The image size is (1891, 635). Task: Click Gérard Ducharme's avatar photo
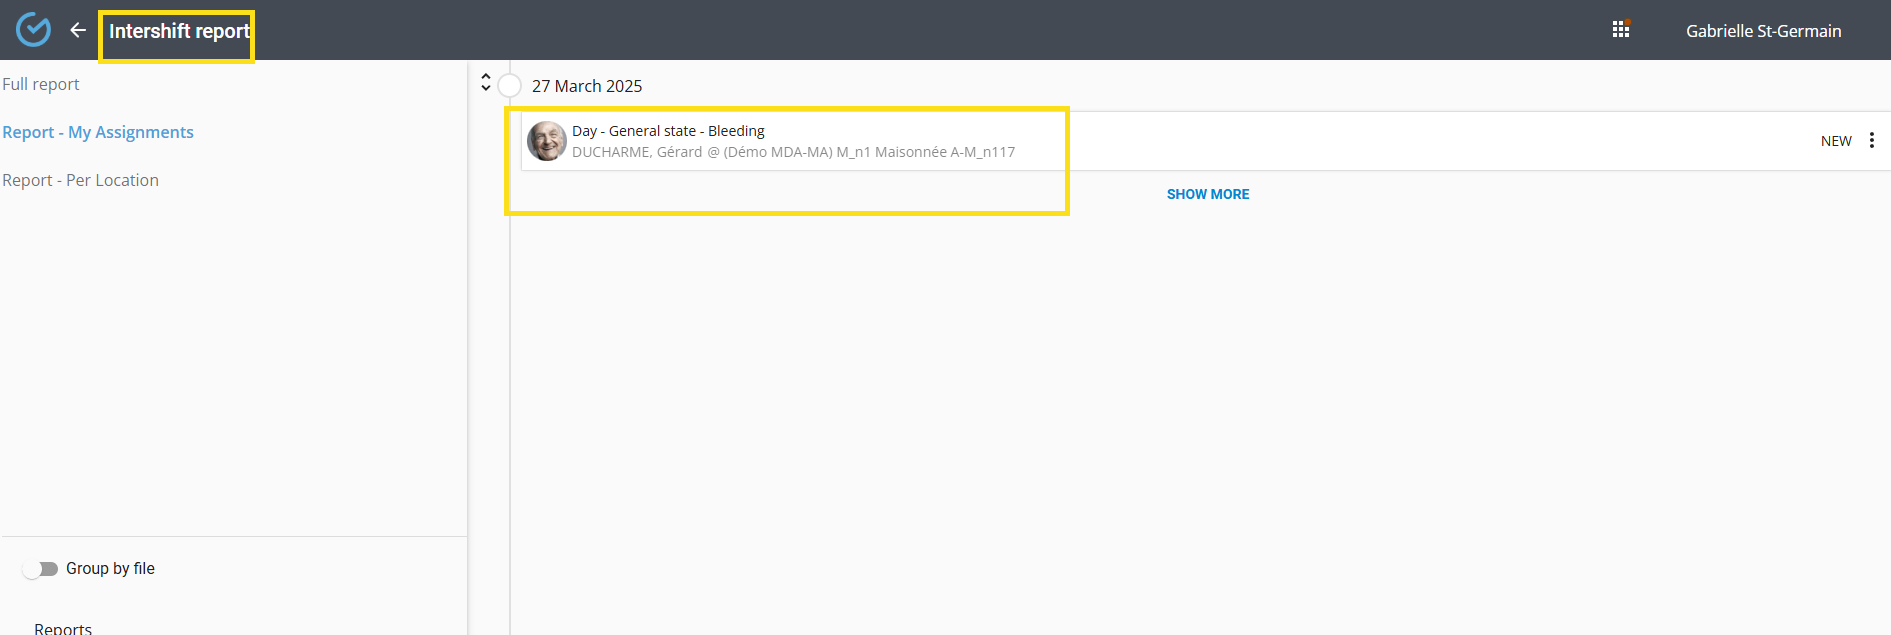point(547,141)
